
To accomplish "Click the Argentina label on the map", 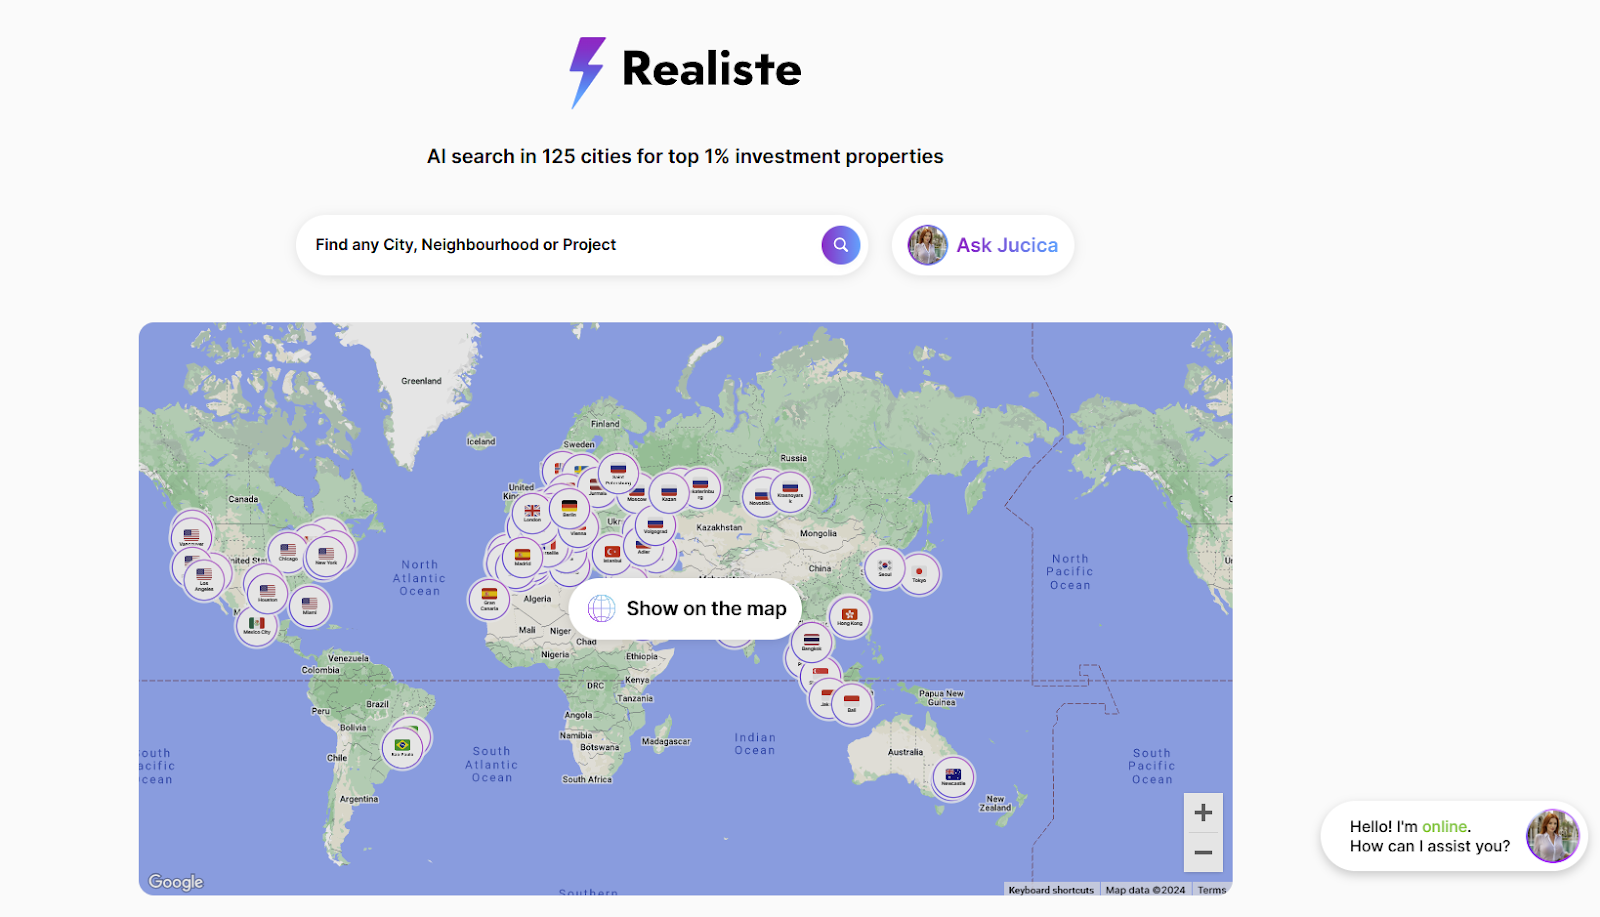I will pyautogui.click(x=359, y=799).
